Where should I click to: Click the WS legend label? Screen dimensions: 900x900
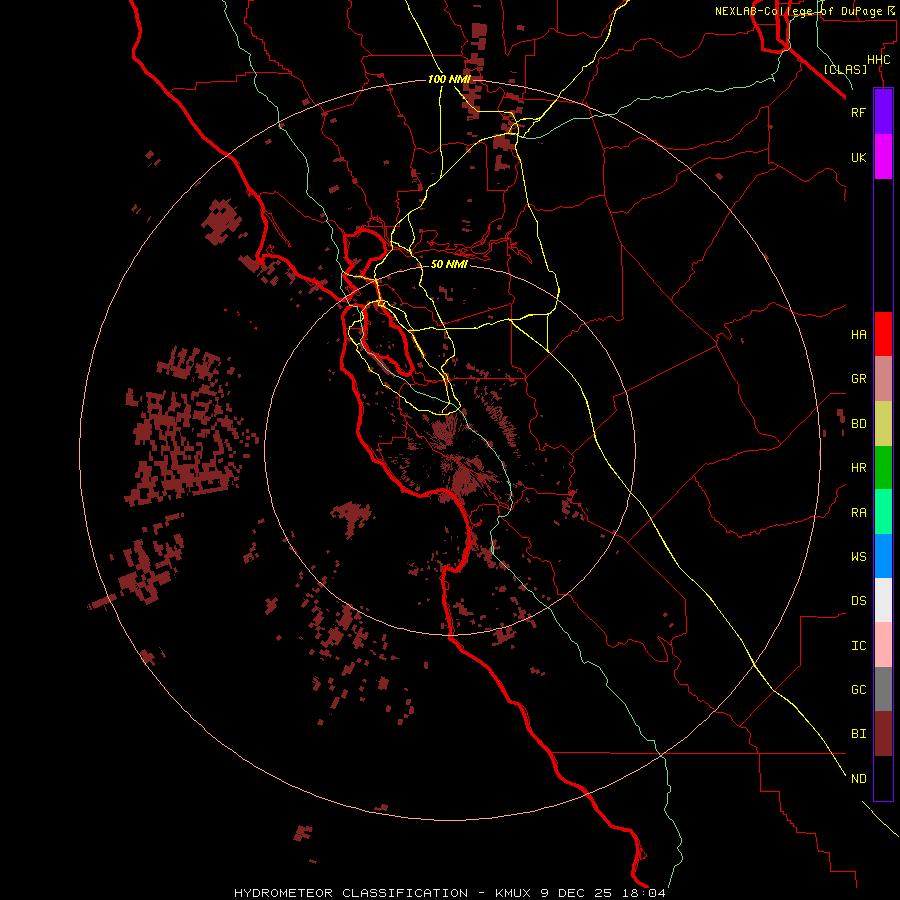859,556
